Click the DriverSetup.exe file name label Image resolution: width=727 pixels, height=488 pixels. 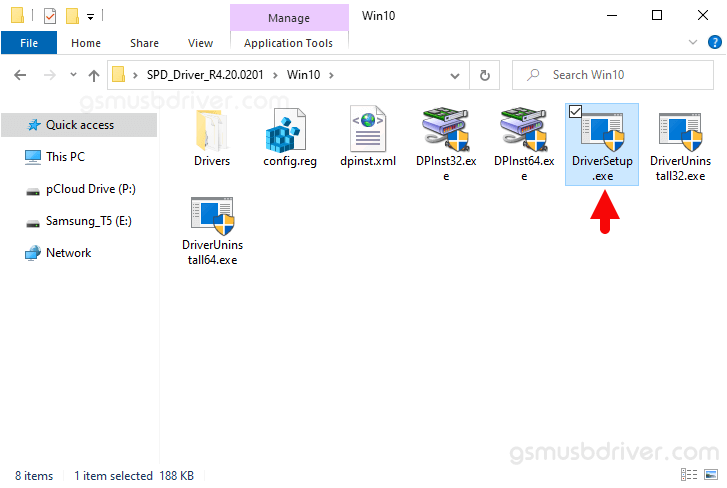(602, 169)
